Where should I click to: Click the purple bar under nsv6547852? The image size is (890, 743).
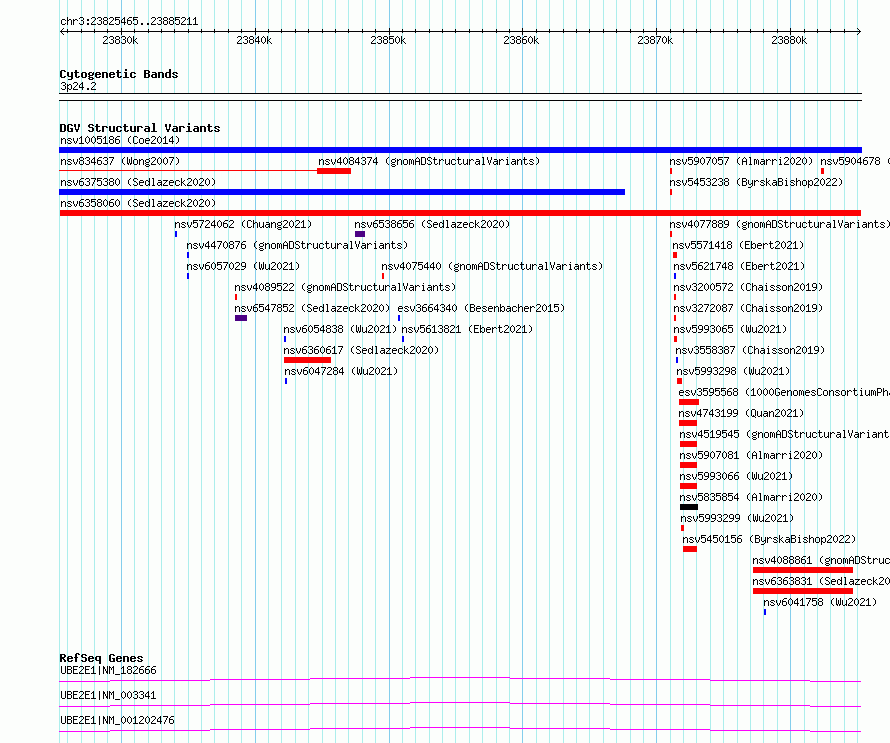[x=241, y=318]
